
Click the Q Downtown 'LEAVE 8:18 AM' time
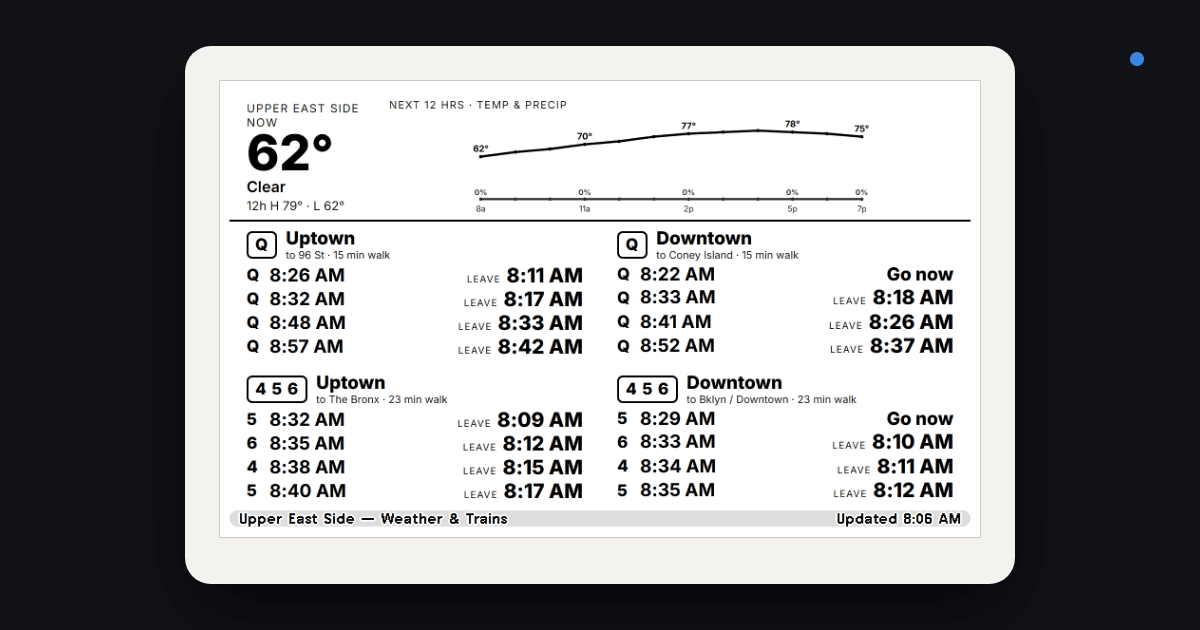[893, 298]
